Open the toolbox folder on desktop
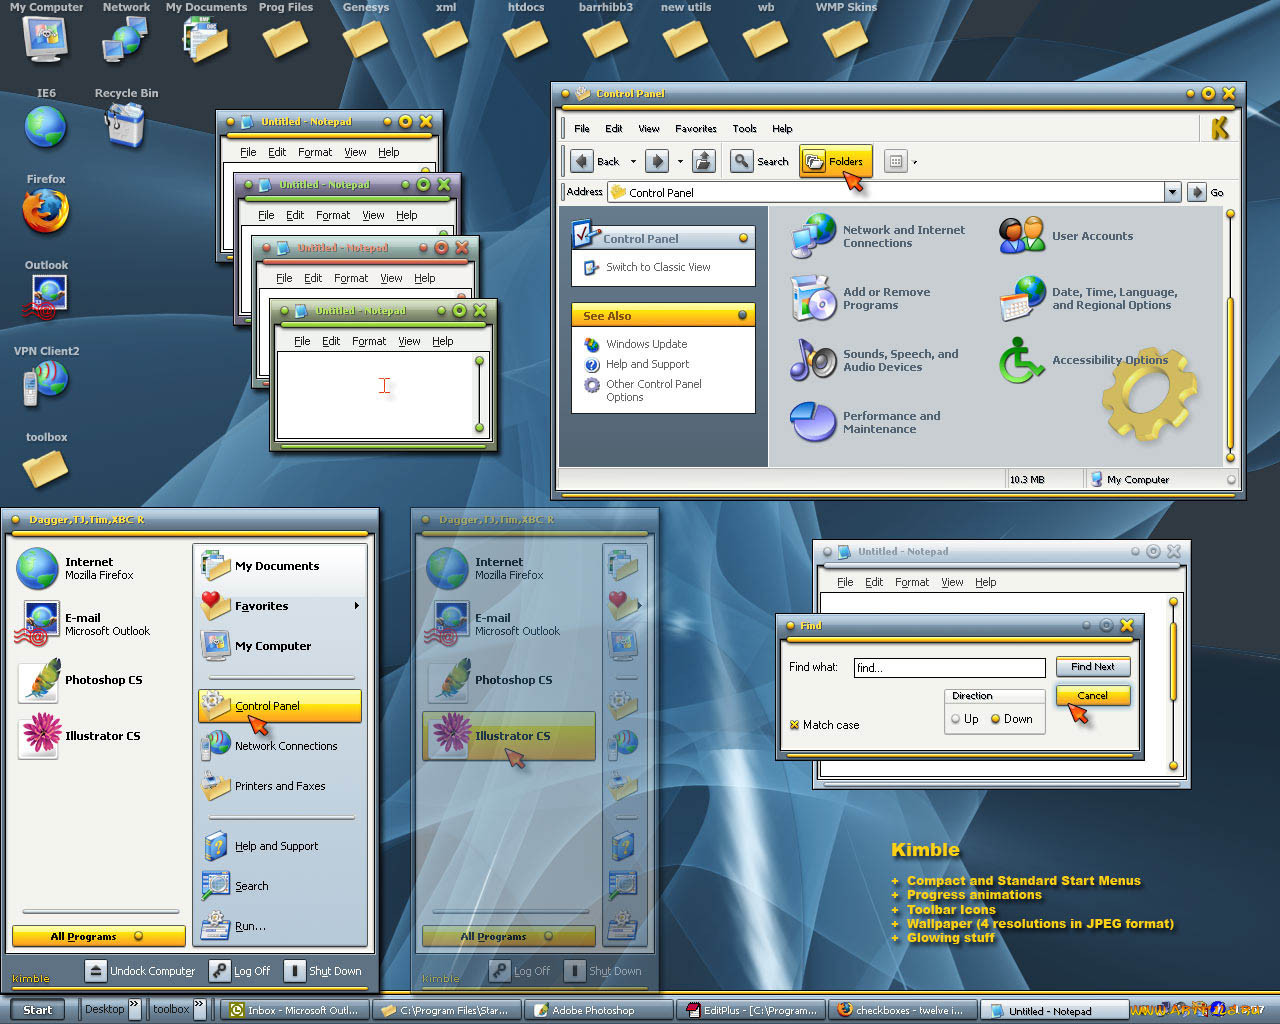This screenshot has height=1024, width=1280. tap(46, 468)
